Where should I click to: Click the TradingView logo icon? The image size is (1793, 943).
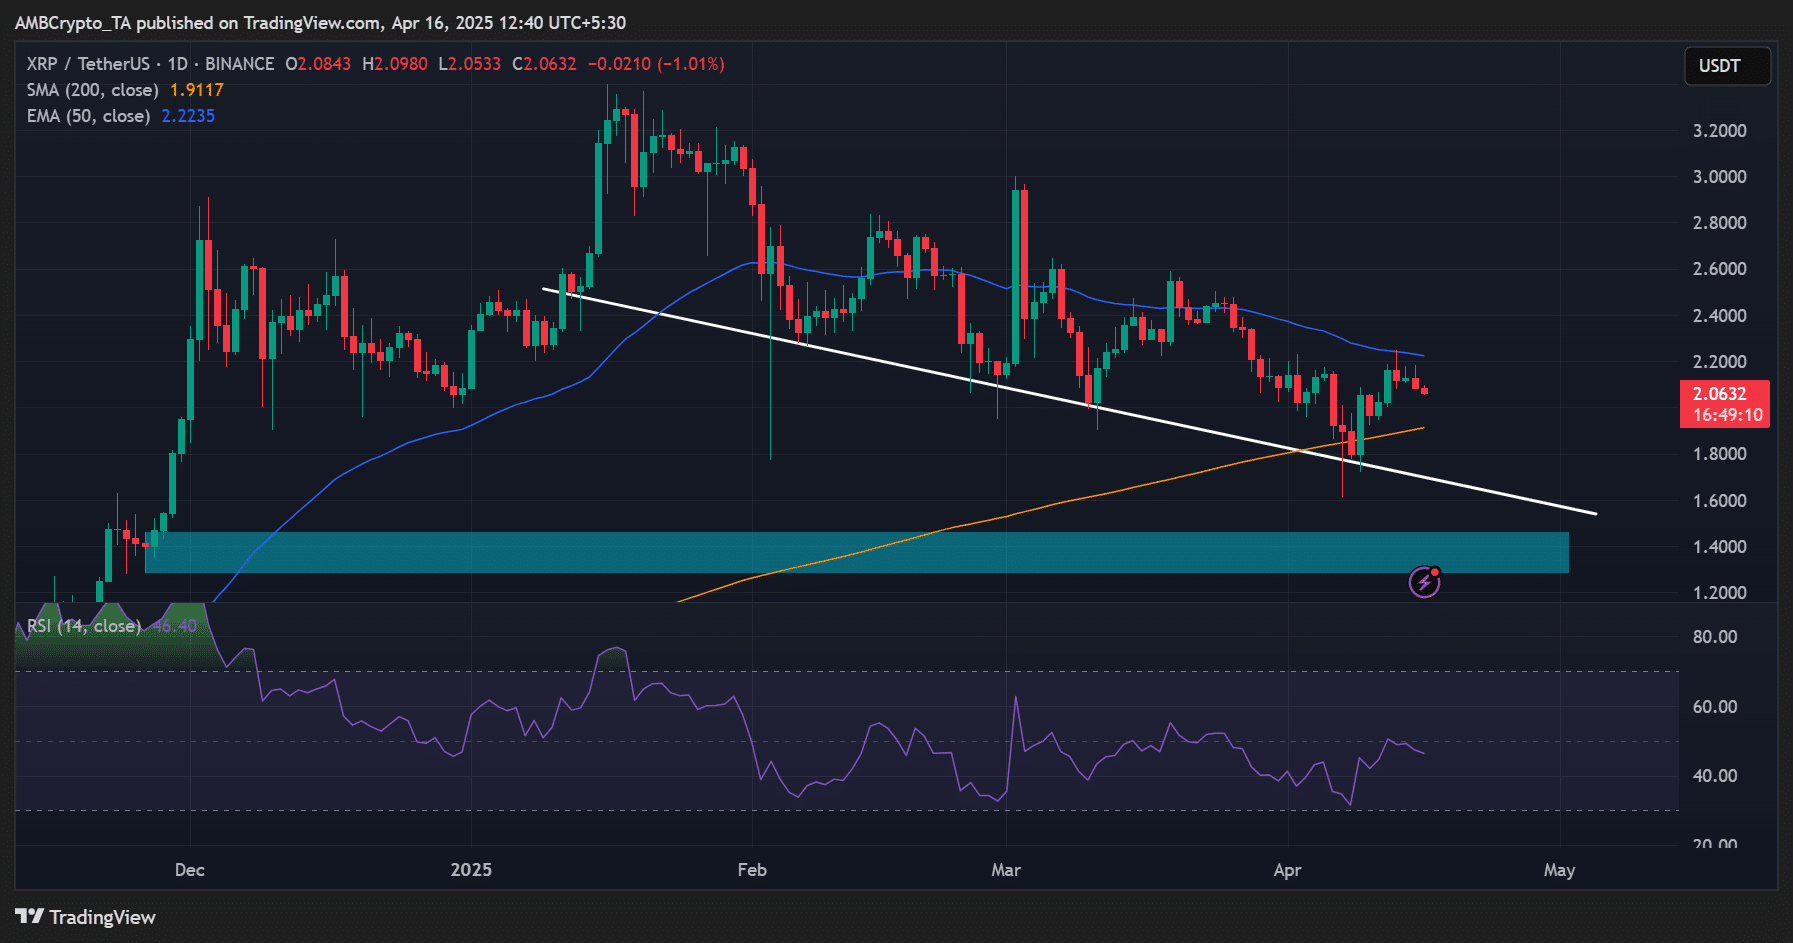click(x=29, y=916)
